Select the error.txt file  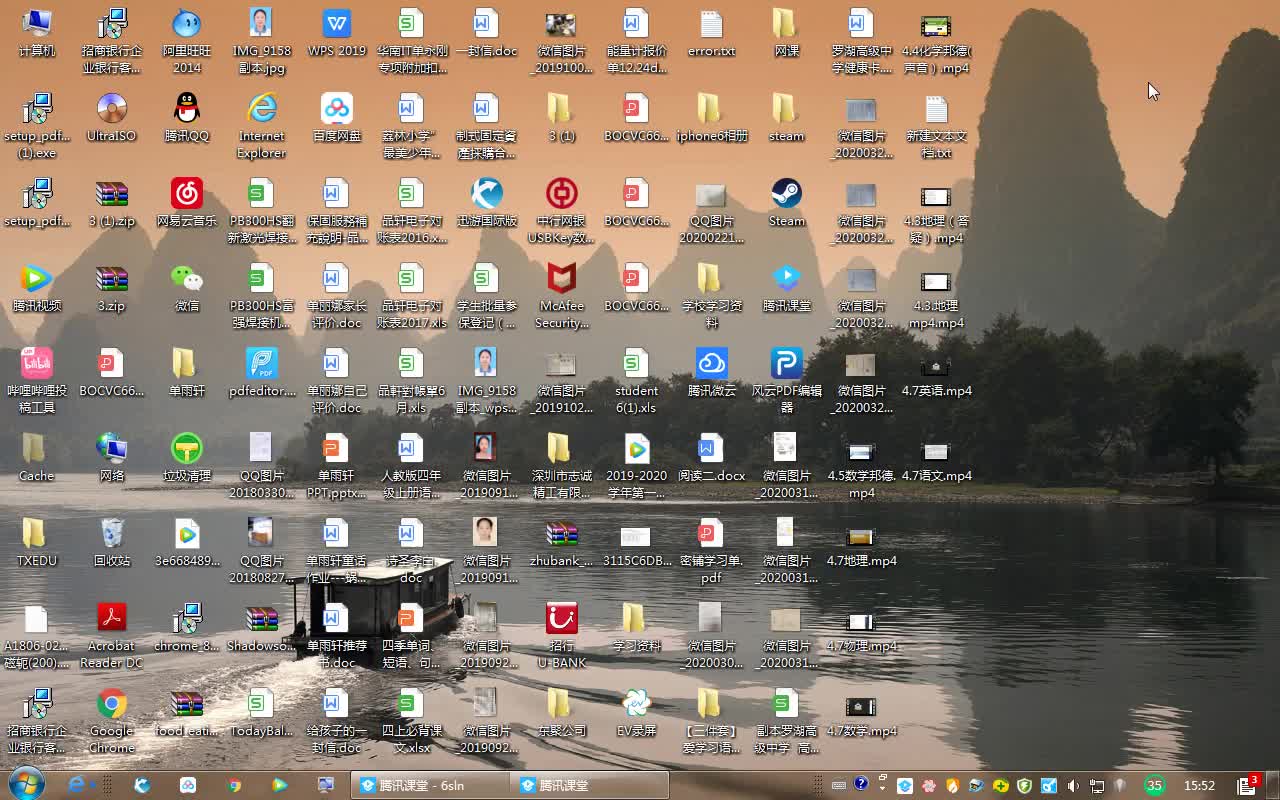(x=712, y=34)
